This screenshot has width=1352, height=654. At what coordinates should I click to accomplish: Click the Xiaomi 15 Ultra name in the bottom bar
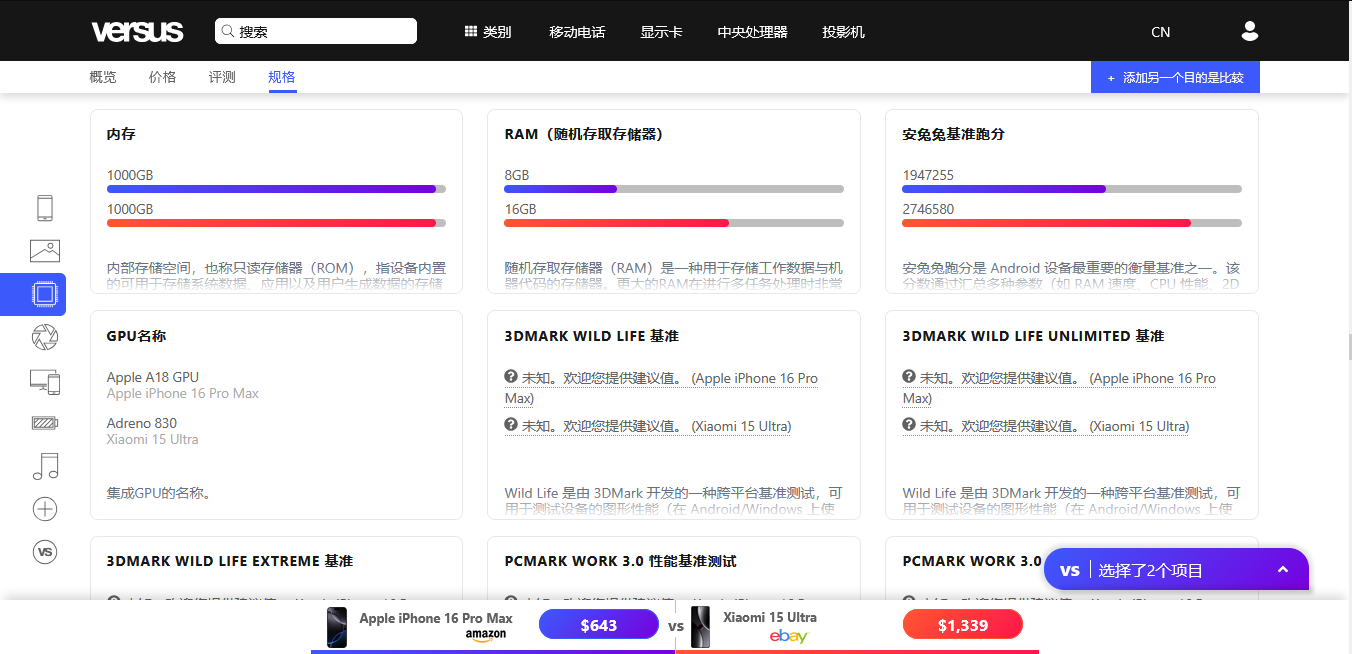click(770, 617)
